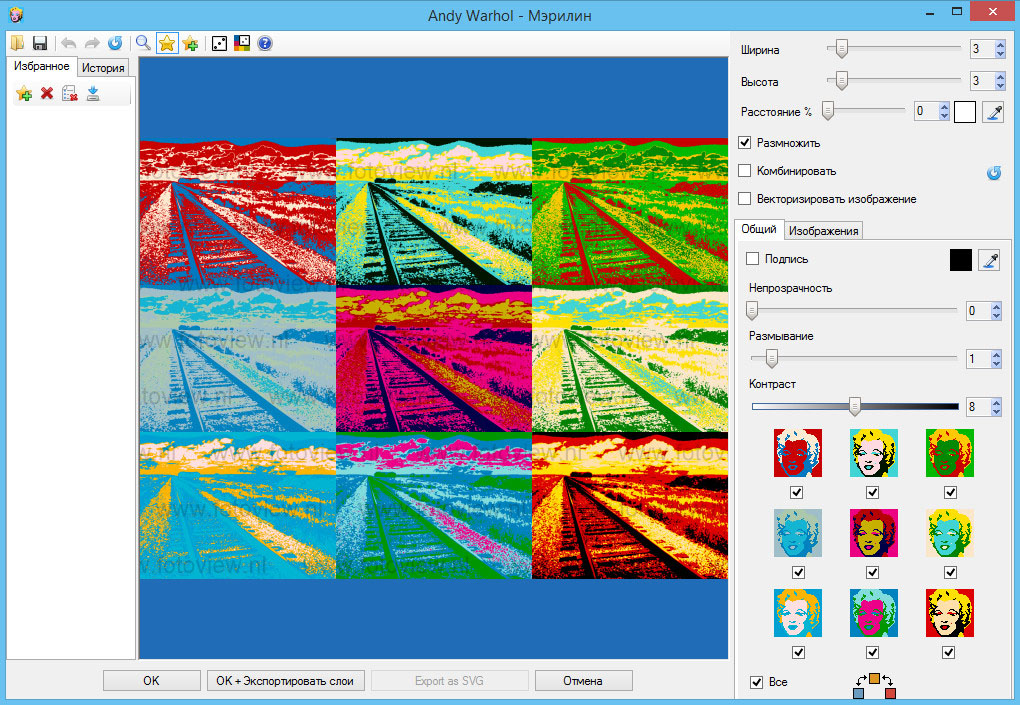
Task: Pick the Подпись color with the eyedropper
Action: pos(989,260)
